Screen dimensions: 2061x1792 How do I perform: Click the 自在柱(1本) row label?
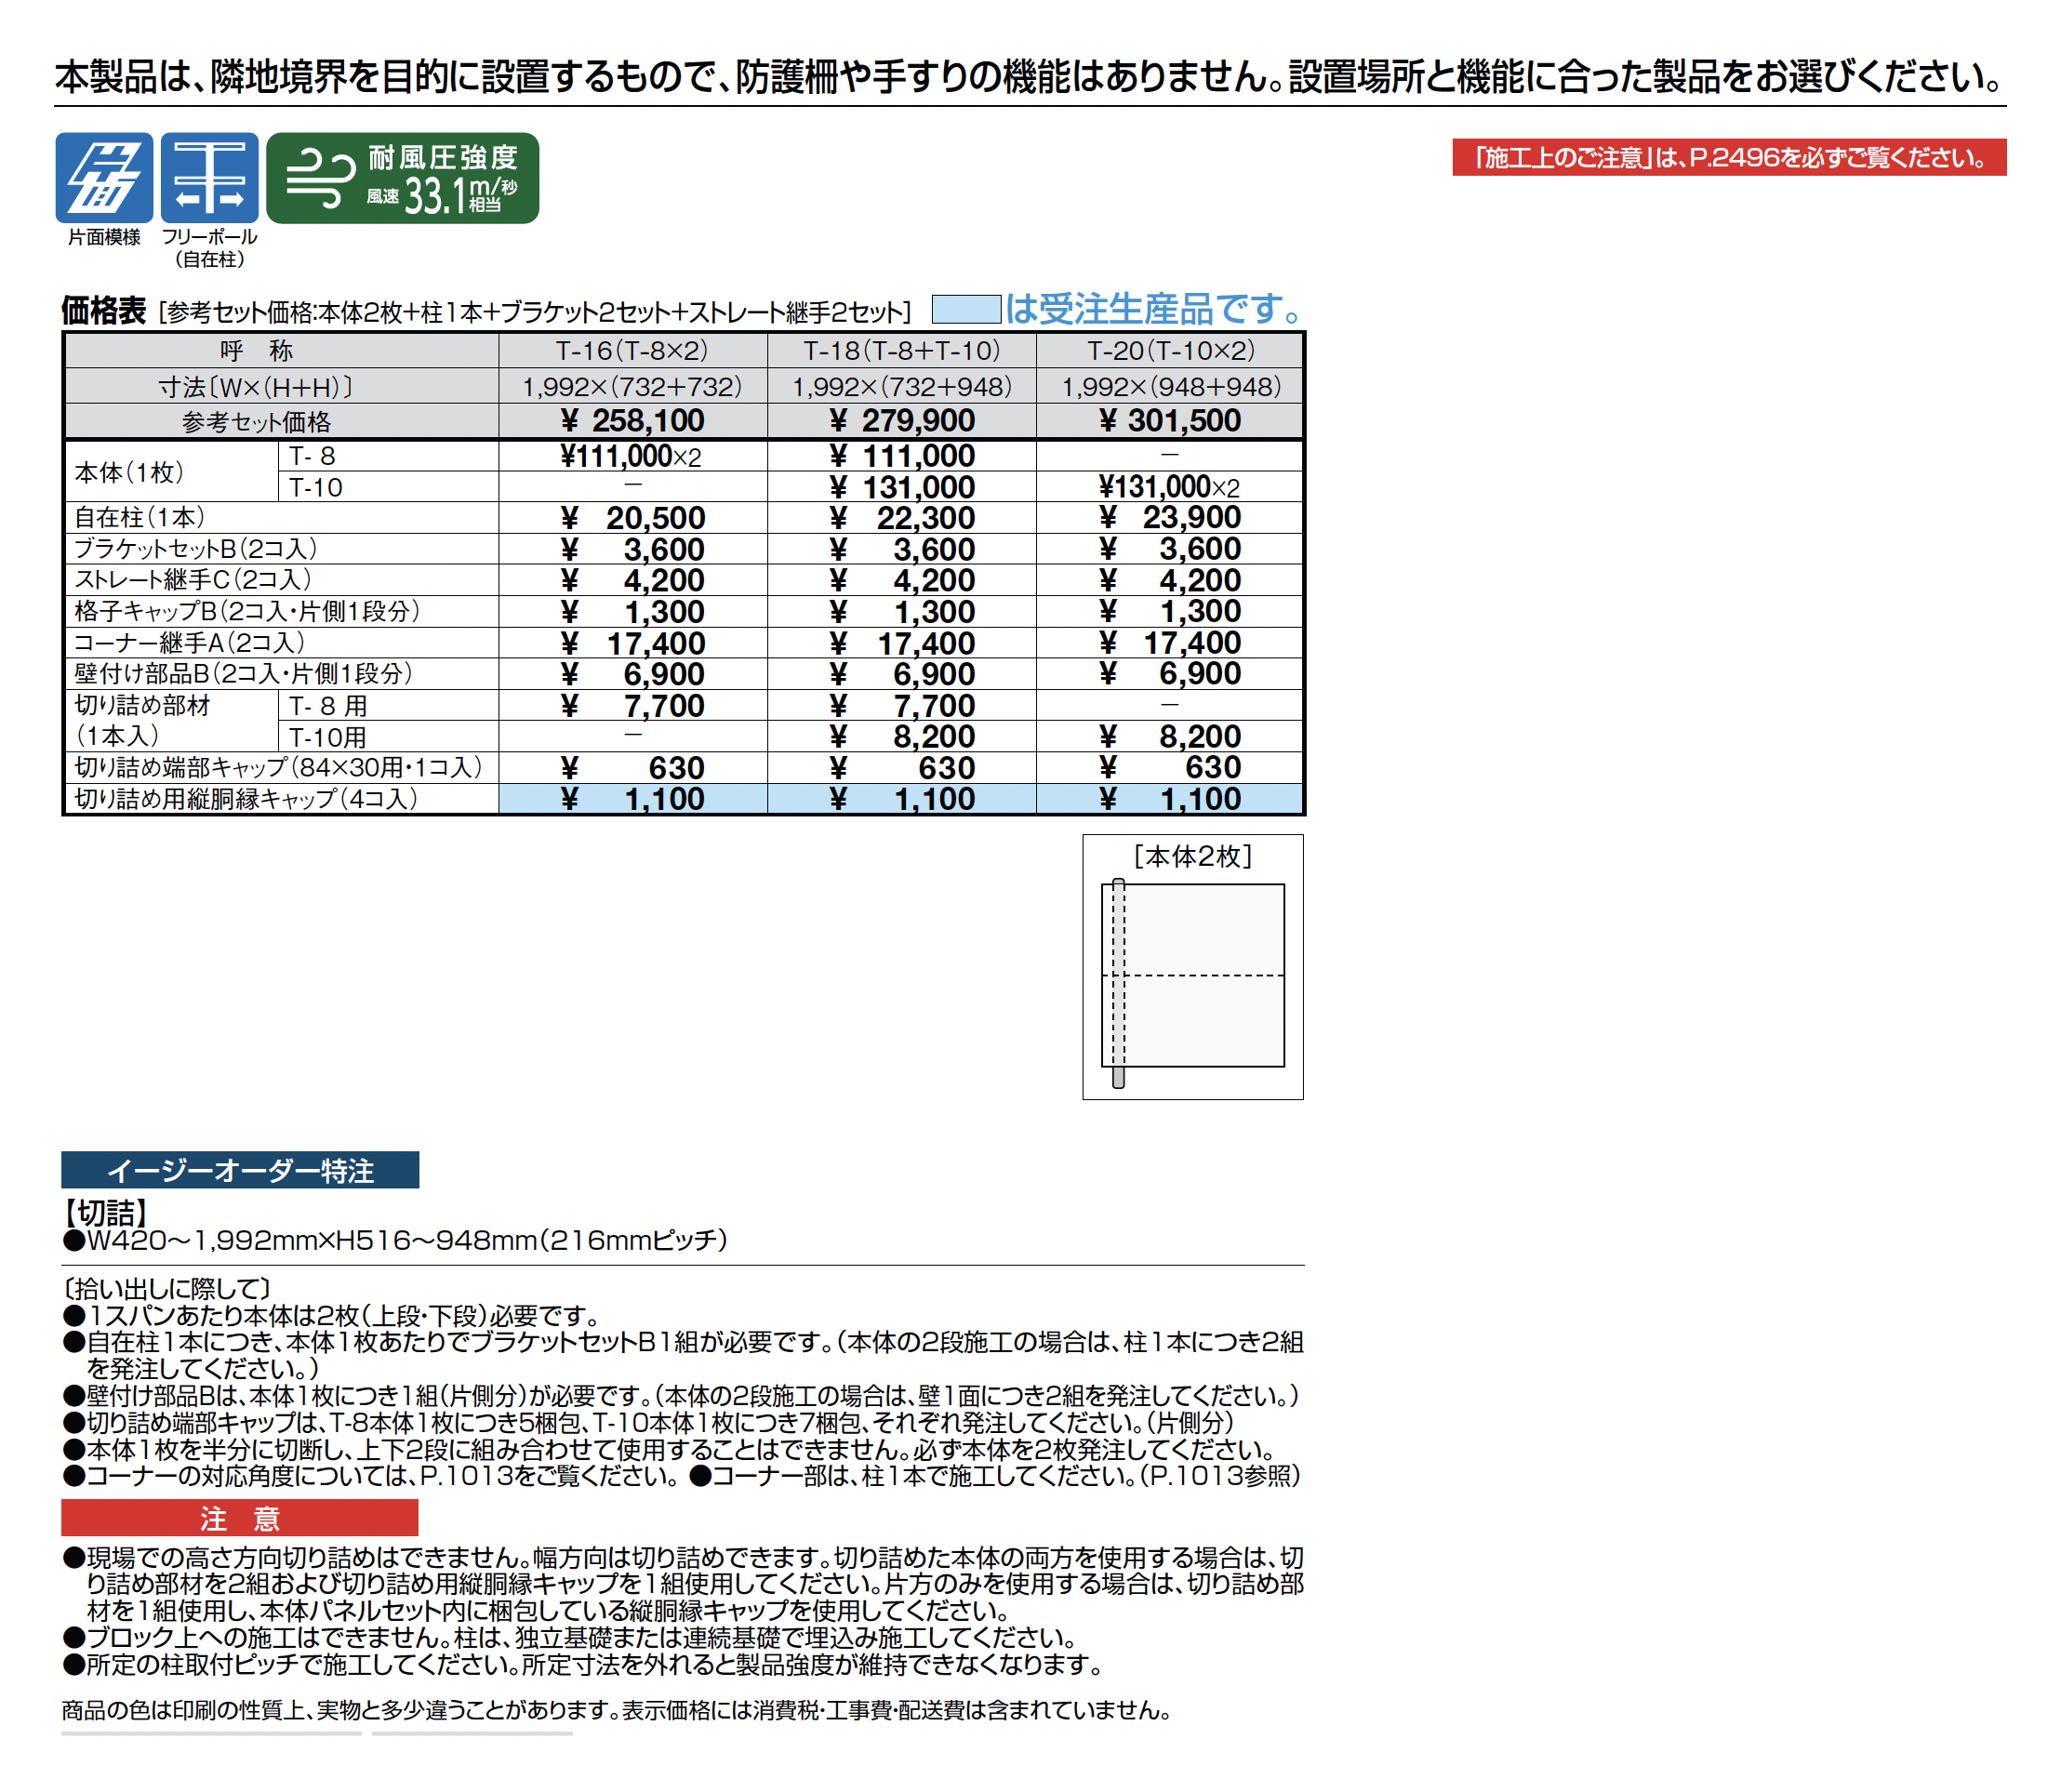tap(140, 517)
